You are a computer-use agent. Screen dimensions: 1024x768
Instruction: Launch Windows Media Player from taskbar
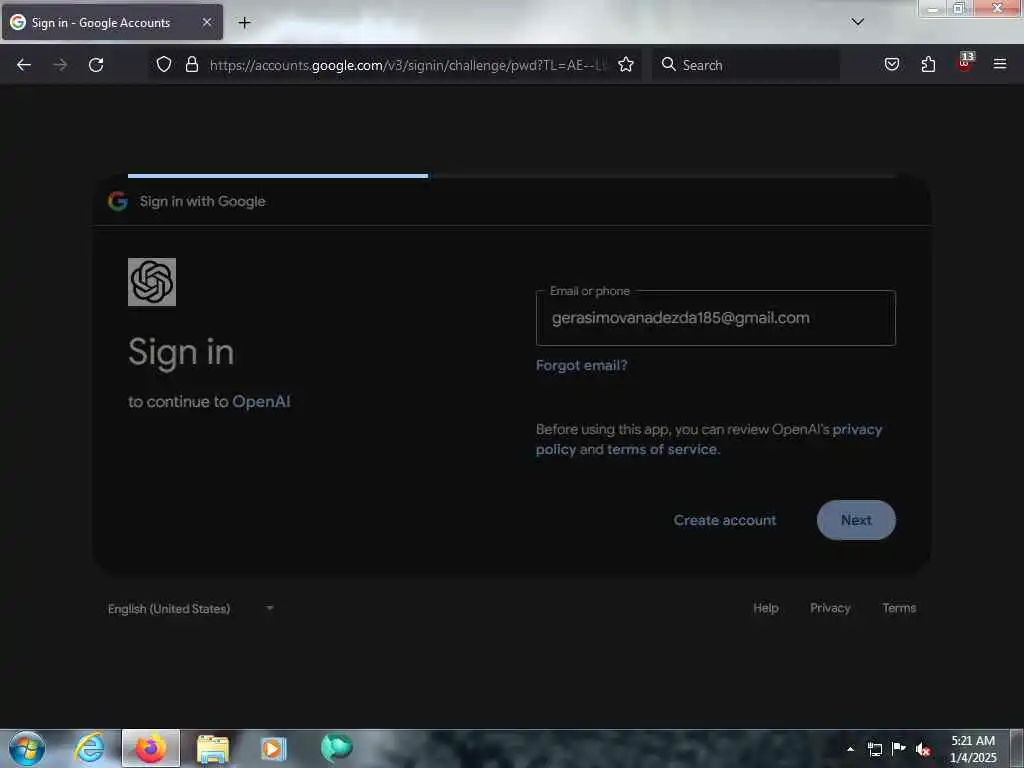274,748
